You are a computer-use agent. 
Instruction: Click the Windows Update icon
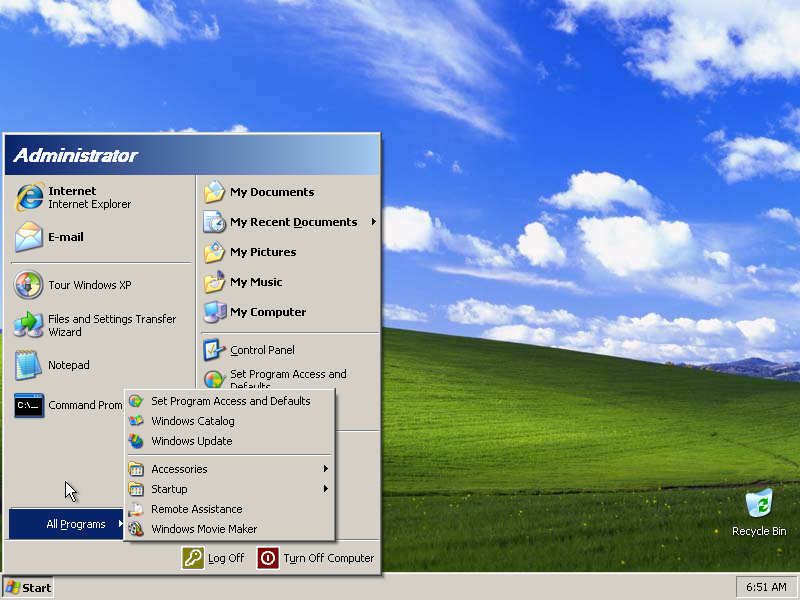136,441
